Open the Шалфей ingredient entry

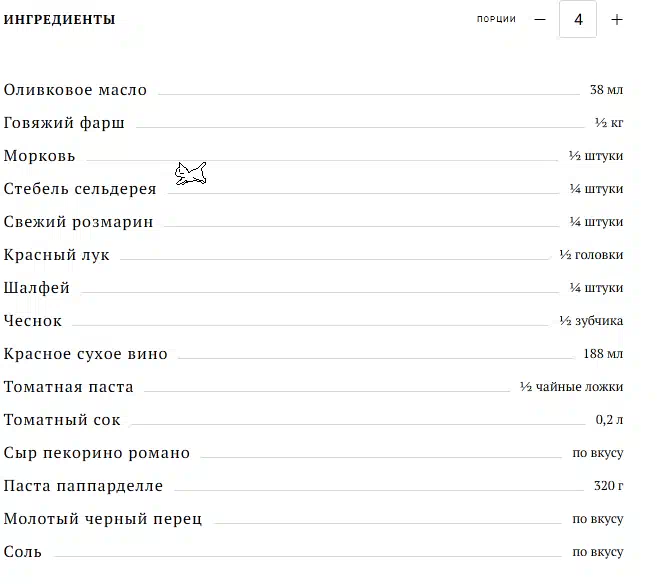tap(37, 288)
